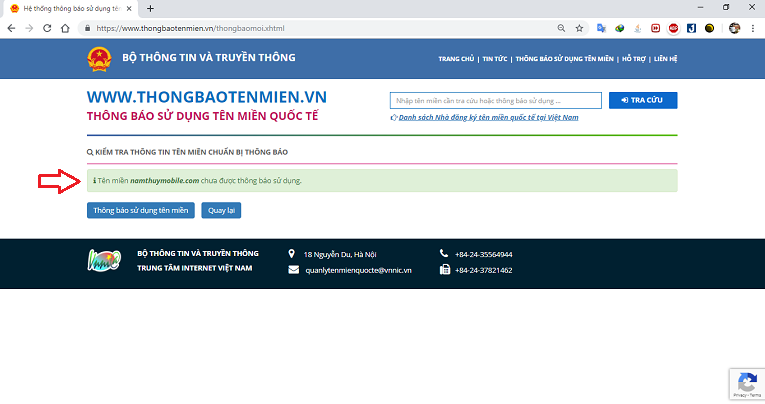Click the phone number +84-24-35564944
The width and height of the screenshot is (765, 404).
pos(483,254)
